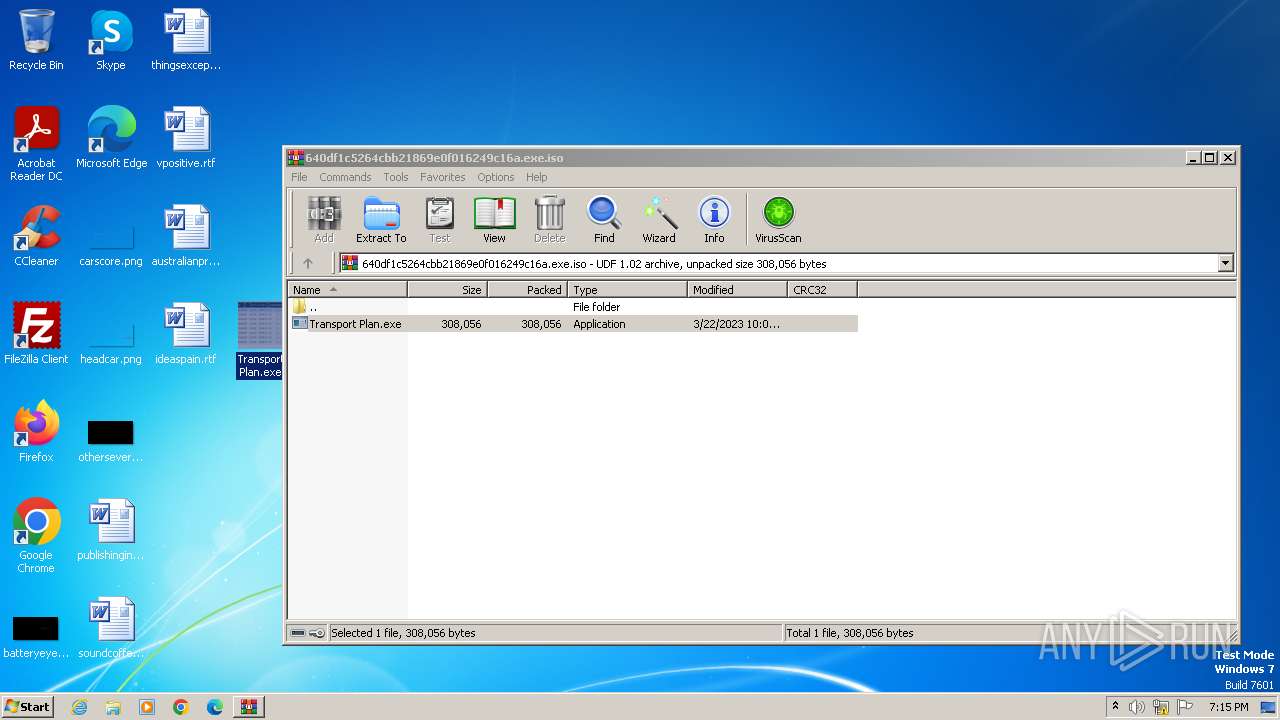
Task: Launch the Wizard toolbar icon
Action: point(659,219)
